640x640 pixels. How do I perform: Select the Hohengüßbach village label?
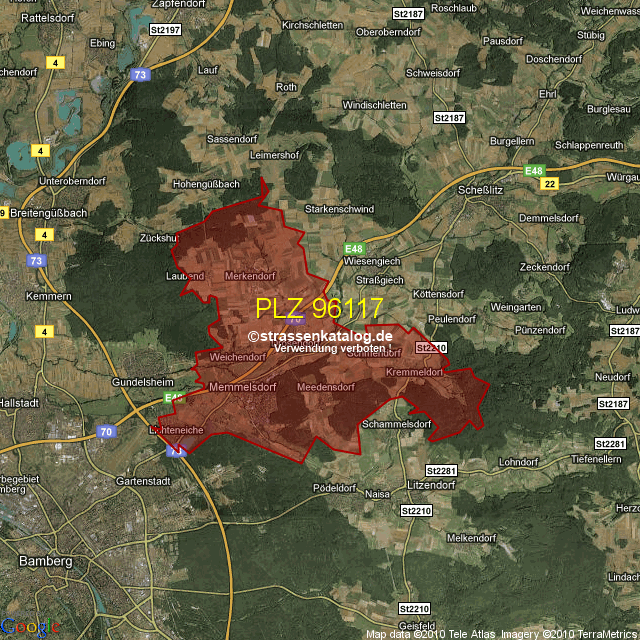(x=207, y=184)
